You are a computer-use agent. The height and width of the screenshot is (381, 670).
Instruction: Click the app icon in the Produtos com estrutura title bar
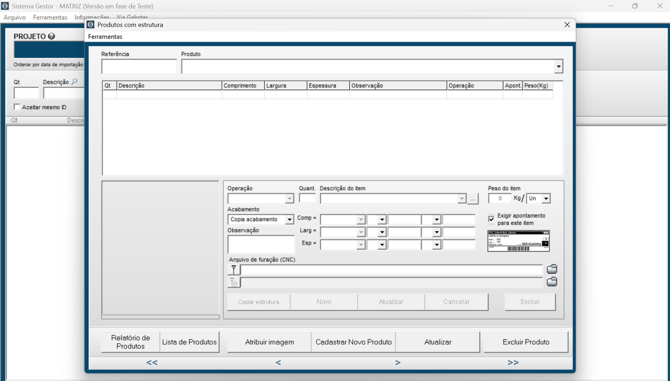91,25
